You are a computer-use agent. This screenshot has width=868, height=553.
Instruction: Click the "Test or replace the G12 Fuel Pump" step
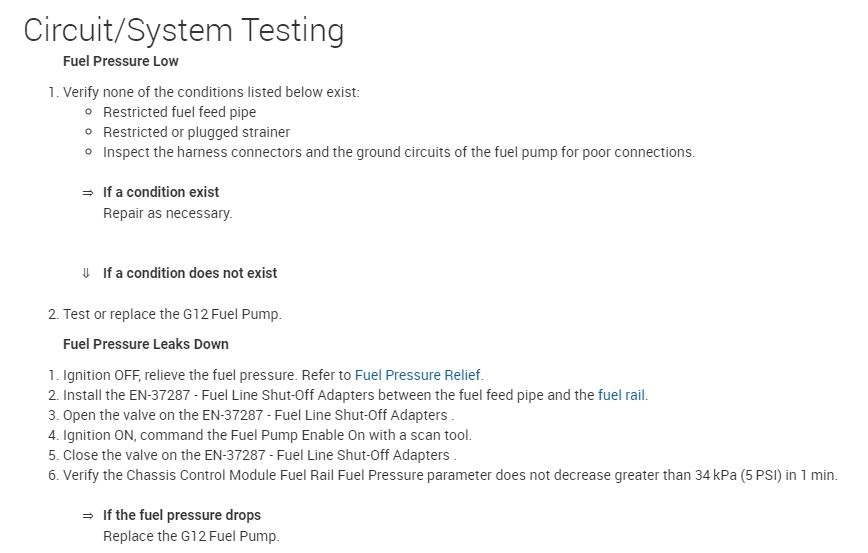click(x=172, y=314)
